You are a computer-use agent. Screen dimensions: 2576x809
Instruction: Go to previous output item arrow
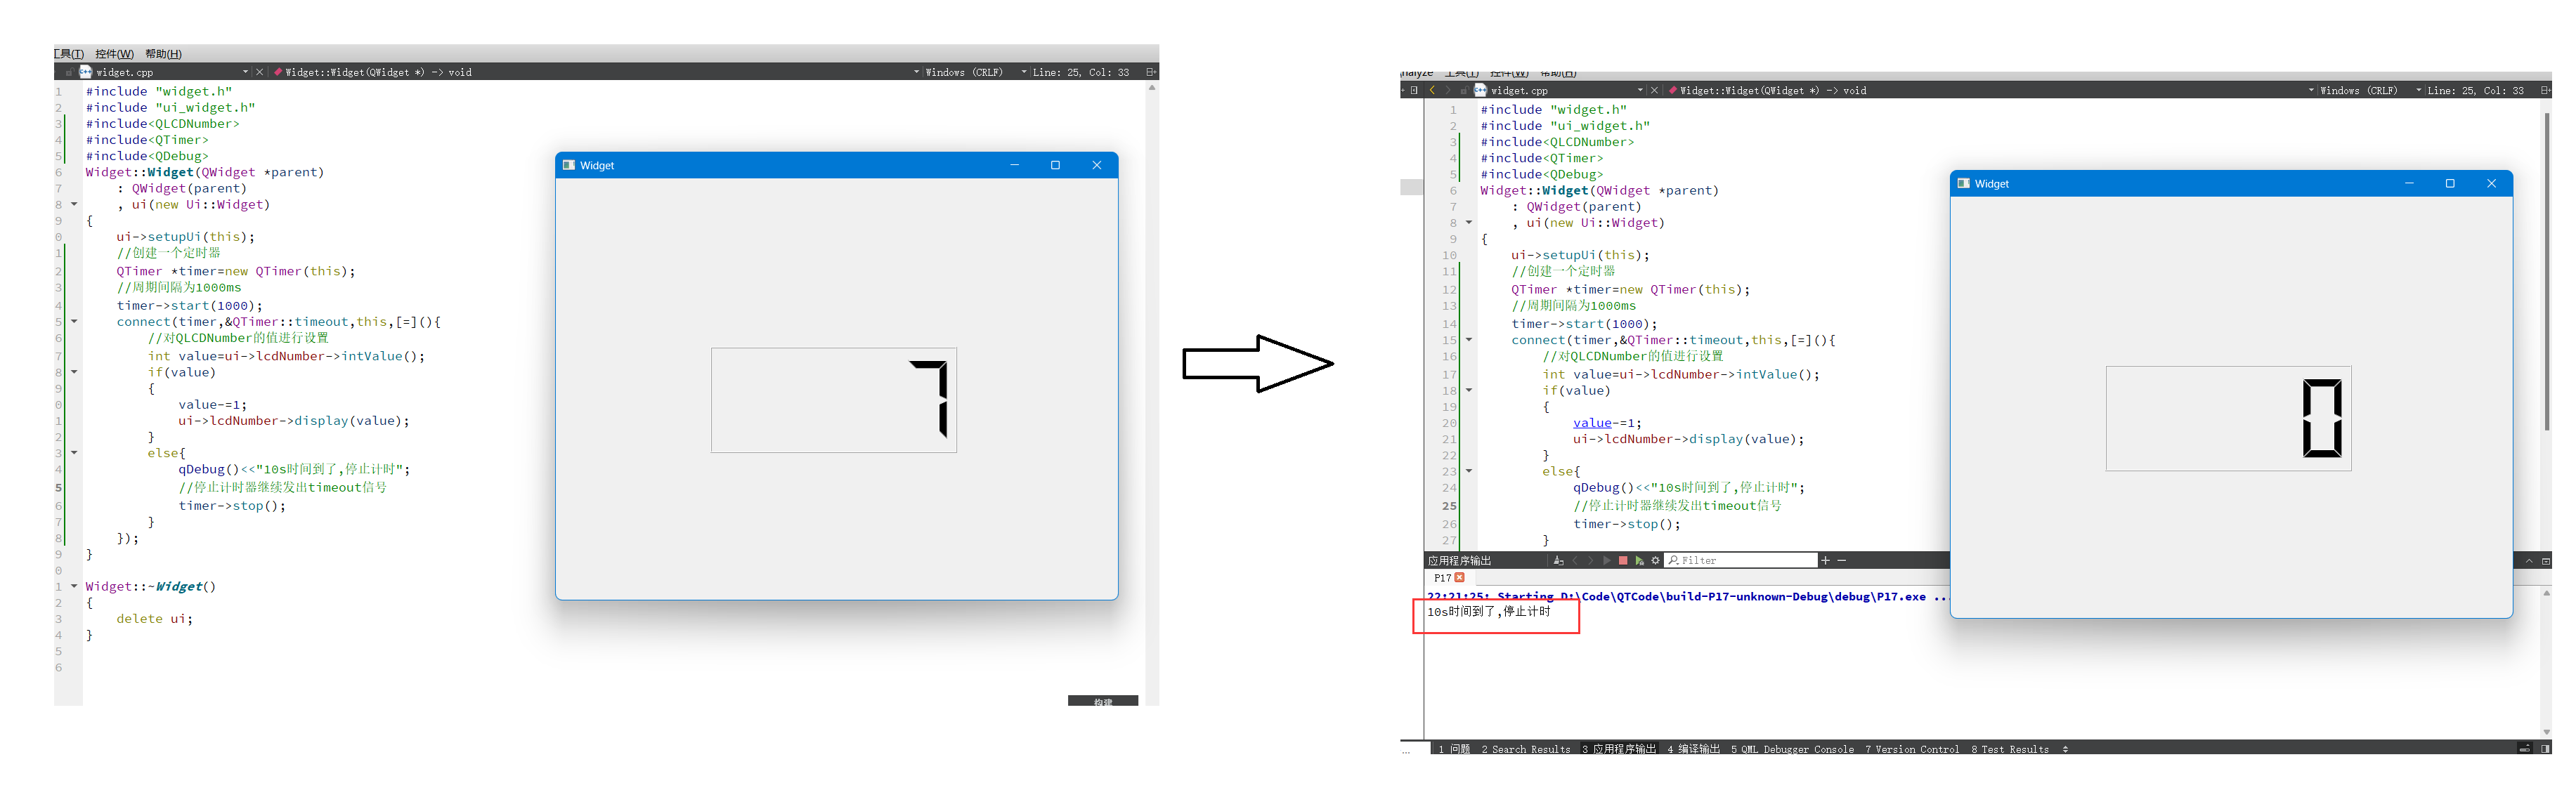point(1575,560)
